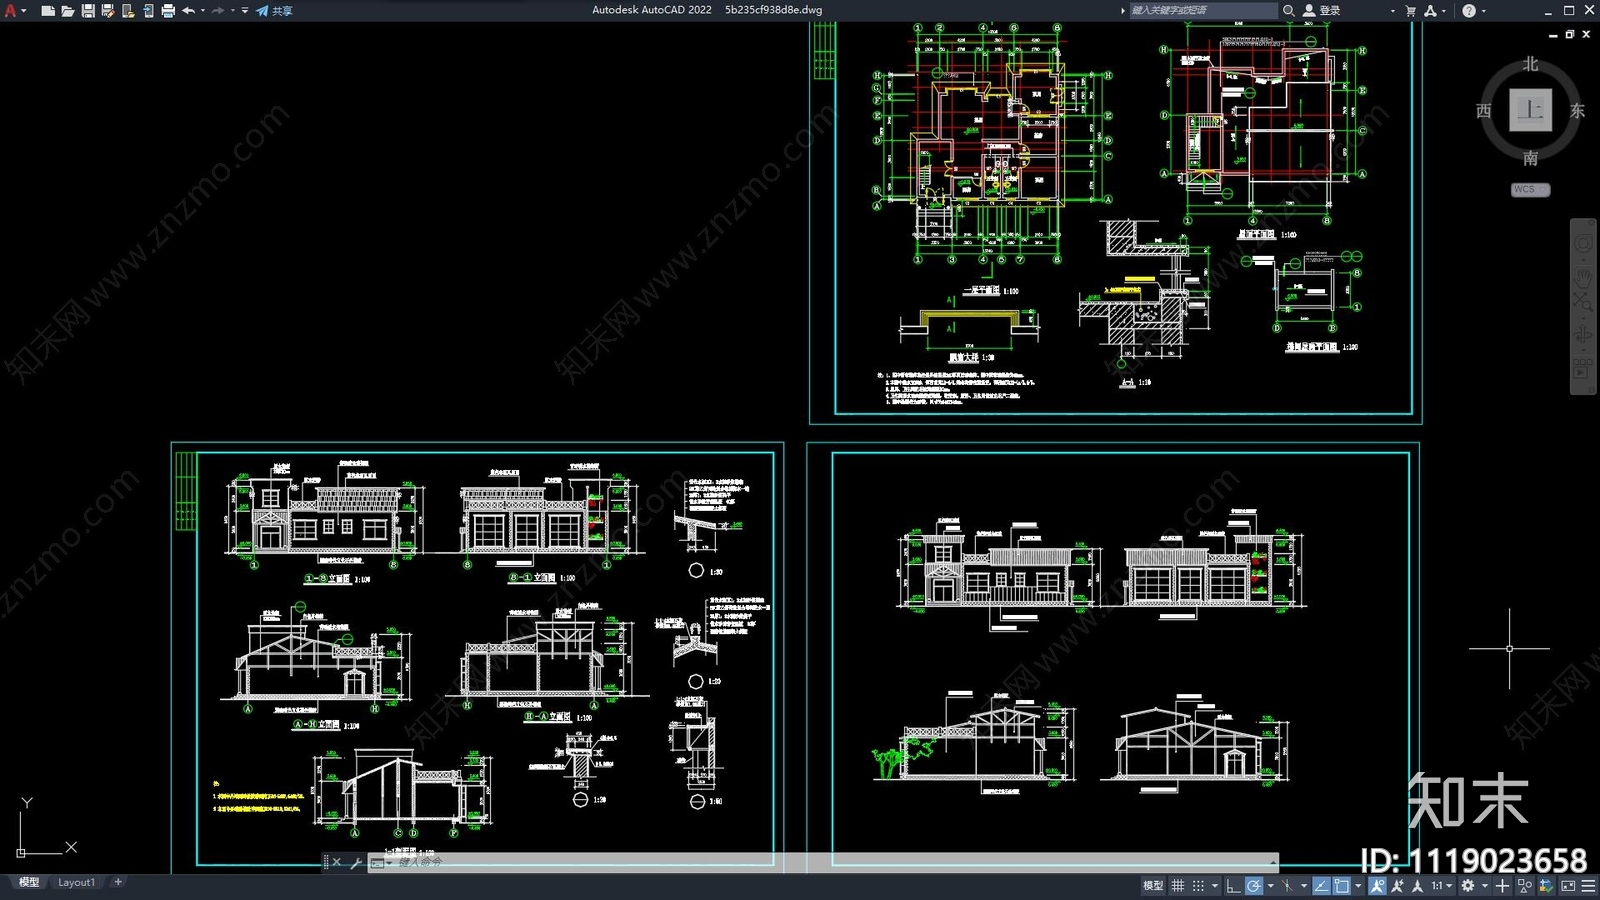Click the Redo arrow icon
The height and width of the screenshot is (900, 1600).
click(218, 10)
